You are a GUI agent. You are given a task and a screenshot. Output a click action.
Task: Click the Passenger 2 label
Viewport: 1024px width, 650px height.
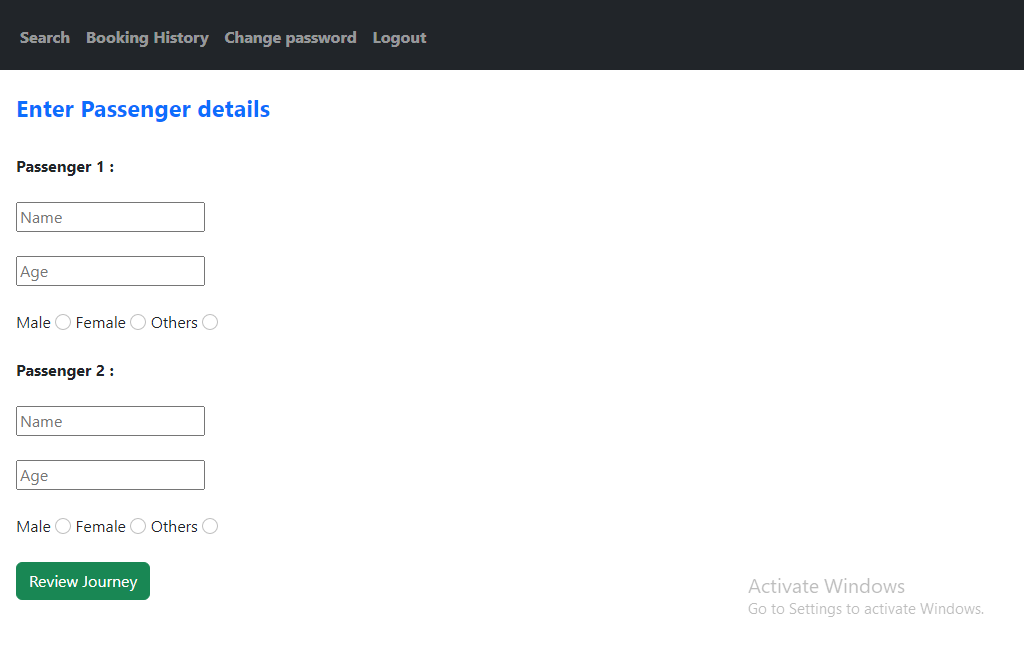65,371
